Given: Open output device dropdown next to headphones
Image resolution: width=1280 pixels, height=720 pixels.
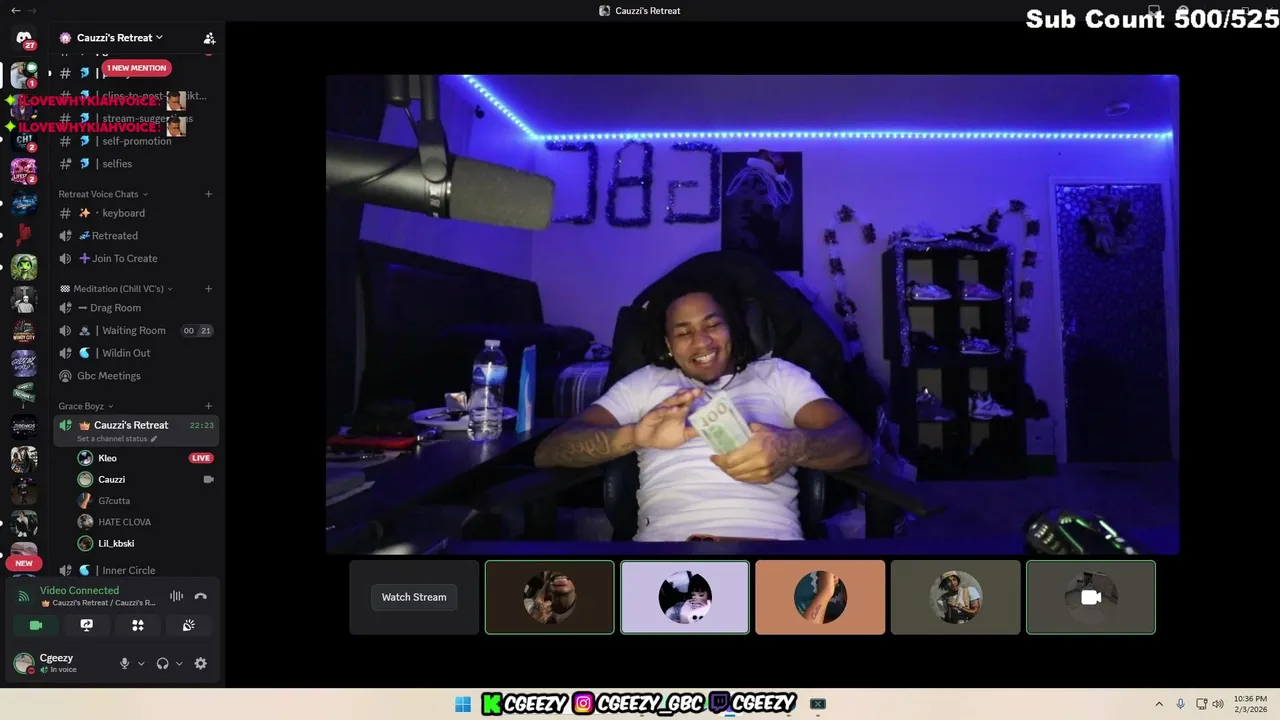Looking at the screenshot, I should (x=180, y=663).
